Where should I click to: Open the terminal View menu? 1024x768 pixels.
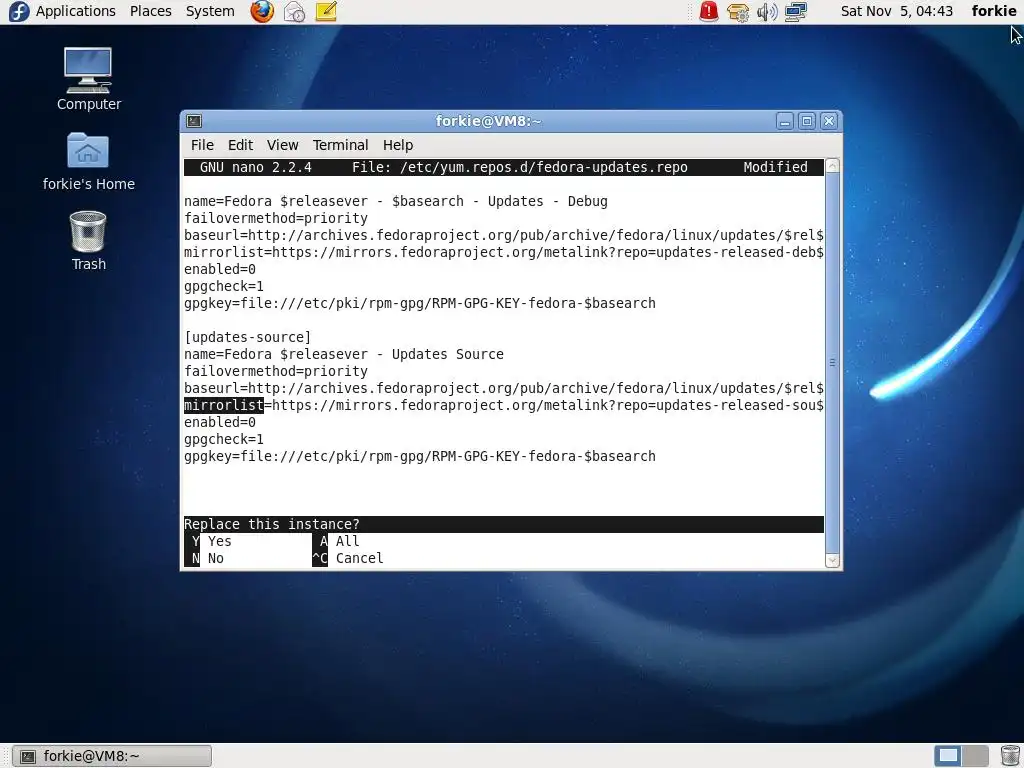coord(283,145)
